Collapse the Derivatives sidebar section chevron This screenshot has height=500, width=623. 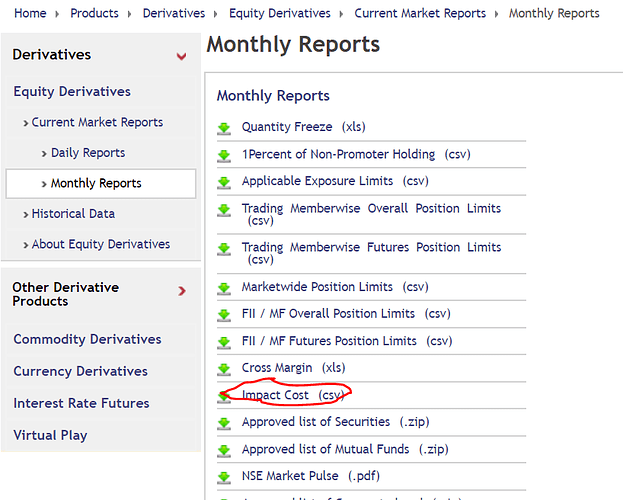182,56
